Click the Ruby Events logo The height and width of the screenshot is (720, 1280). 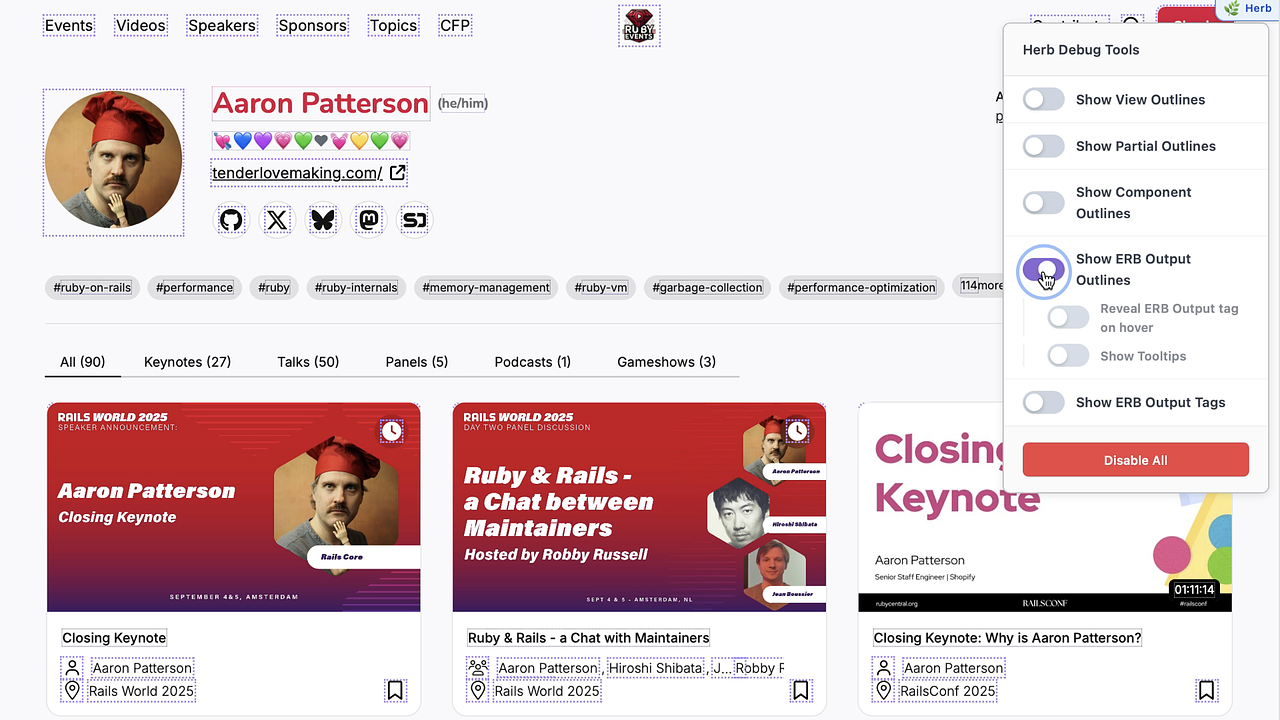(638, 26)
